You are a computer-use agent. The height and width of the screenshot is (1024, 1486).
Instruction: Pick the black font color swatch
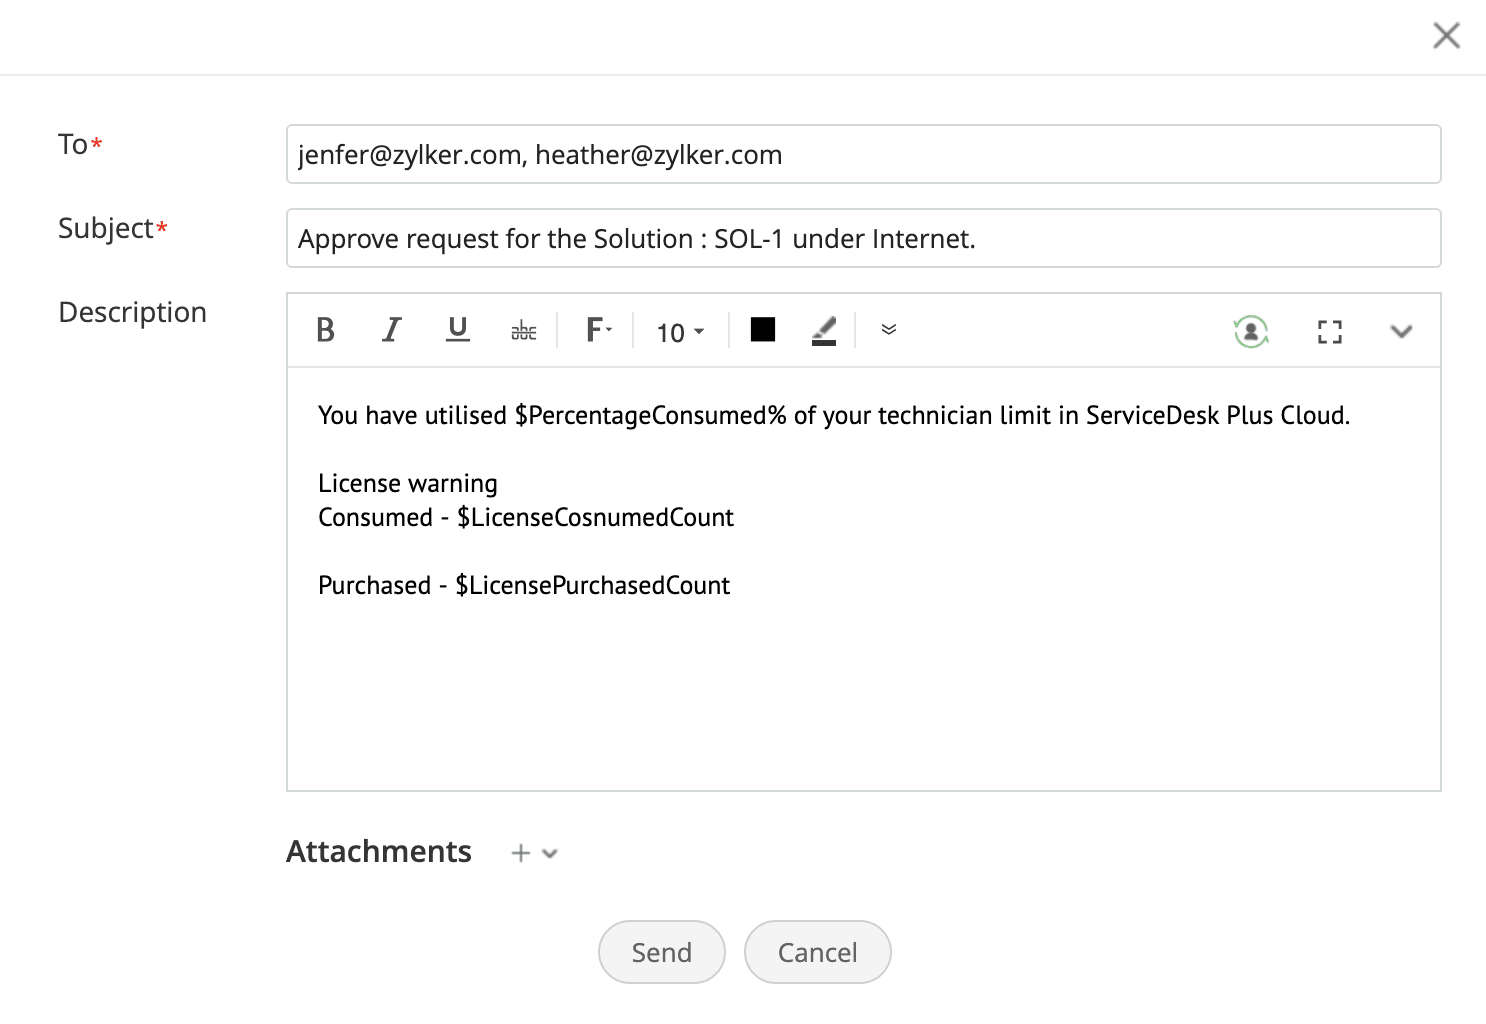(x=763, y=329)
